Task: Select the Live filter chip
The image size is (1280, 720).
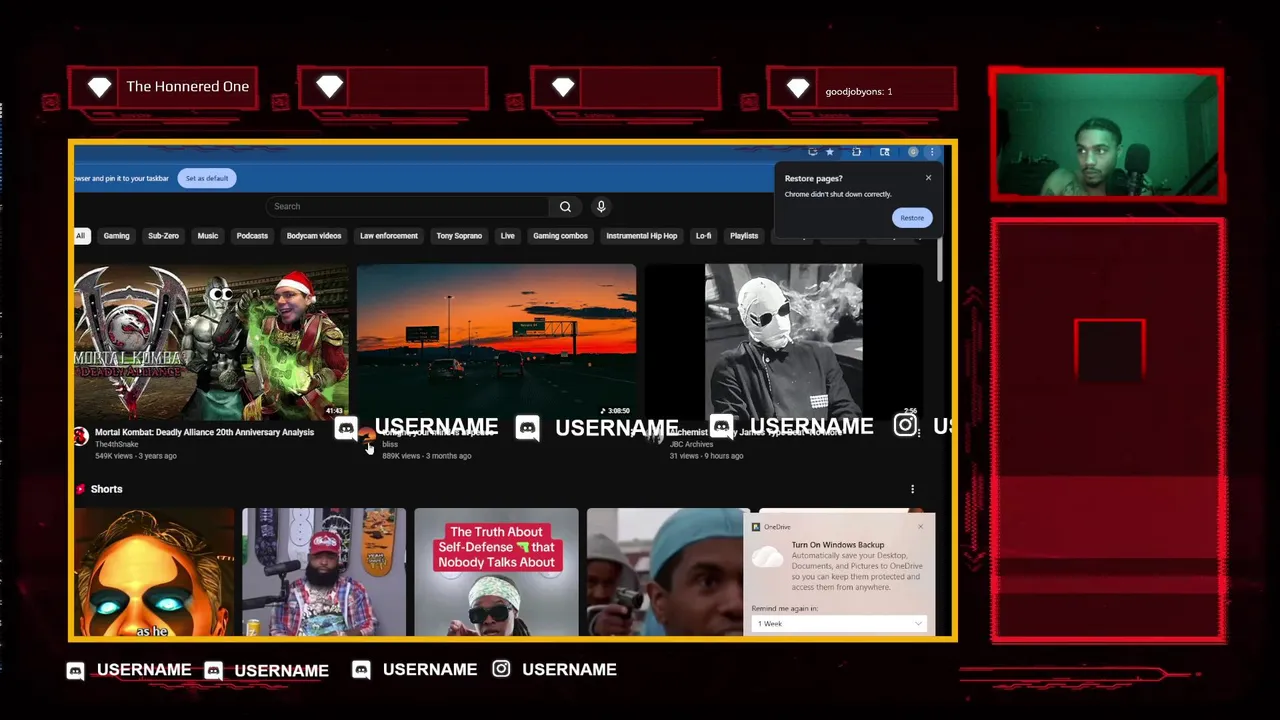Action: [508, 236]
